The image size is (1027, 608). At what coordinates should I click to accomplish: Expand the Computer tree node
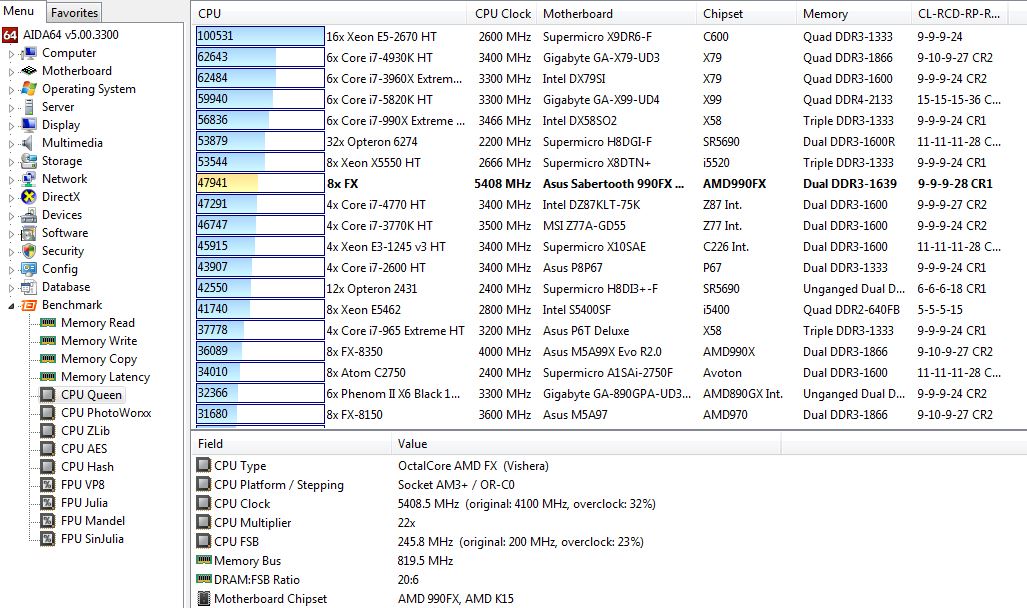(11, 54)
